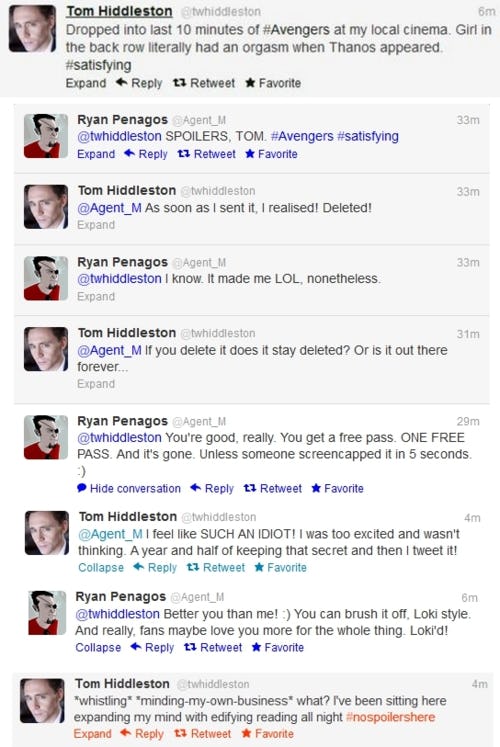Image resolution: width=500 pixels, height=747 pixels.
Task: Open #satisfying hashtag in Ryan Penagos's reply
Action: (x=368, y=137)
